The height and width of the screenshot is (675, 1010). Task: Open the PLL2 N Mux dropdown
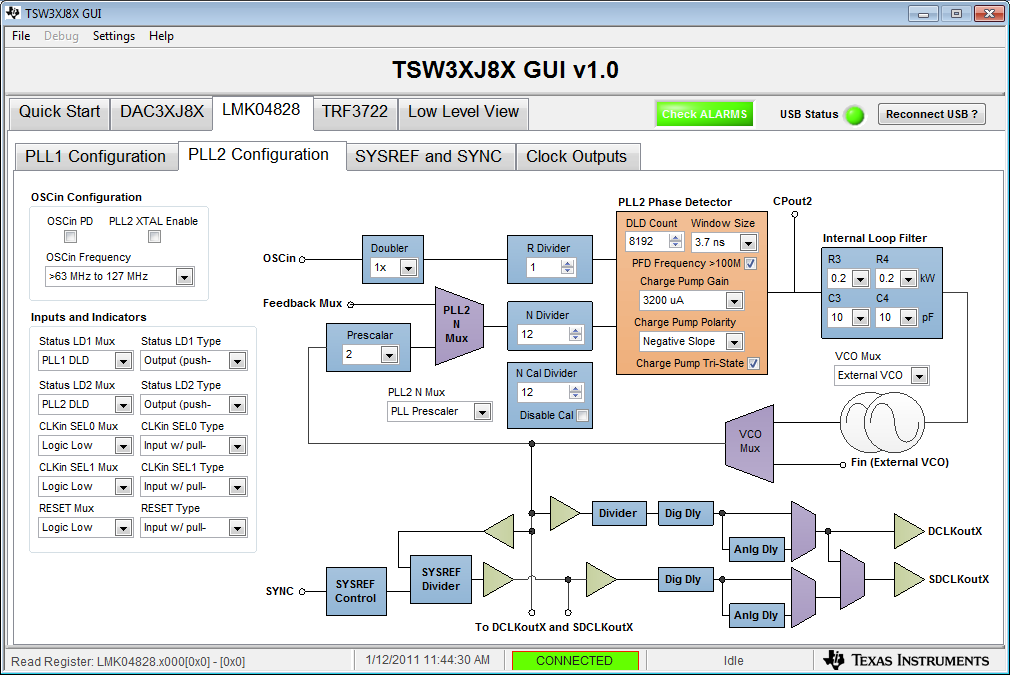click(482, 412)
